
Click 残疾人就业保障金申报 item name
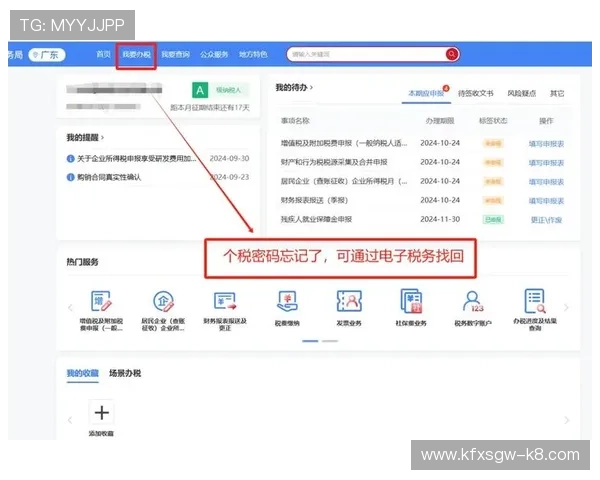[x=316, y=219]
